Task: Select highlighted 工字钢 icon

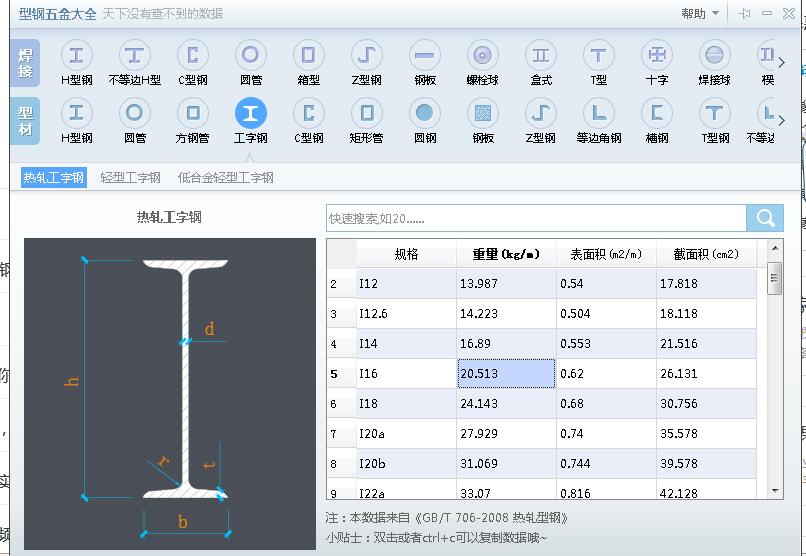Action: (x=251, y=113)
